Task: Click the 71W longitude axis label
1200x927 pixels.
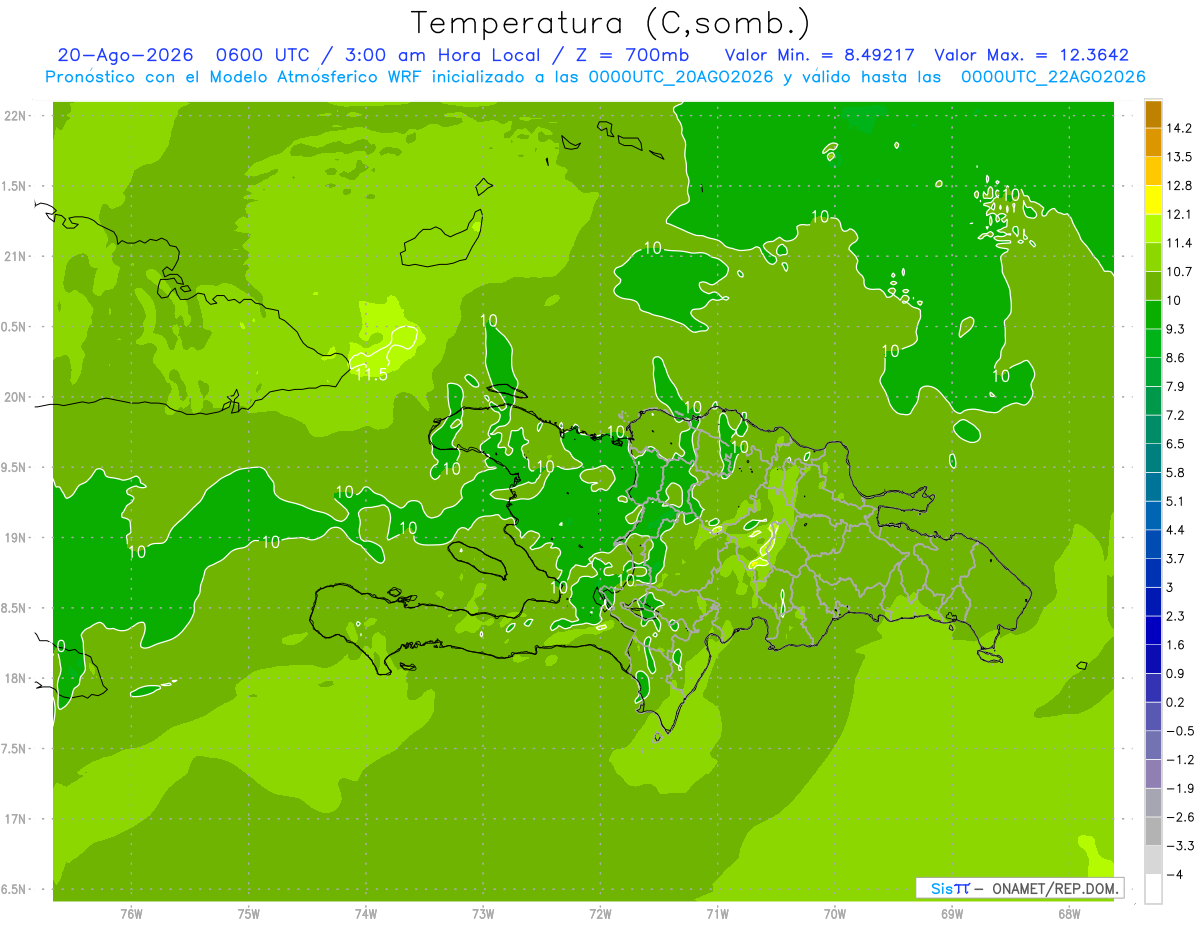Action: point(717,914)
